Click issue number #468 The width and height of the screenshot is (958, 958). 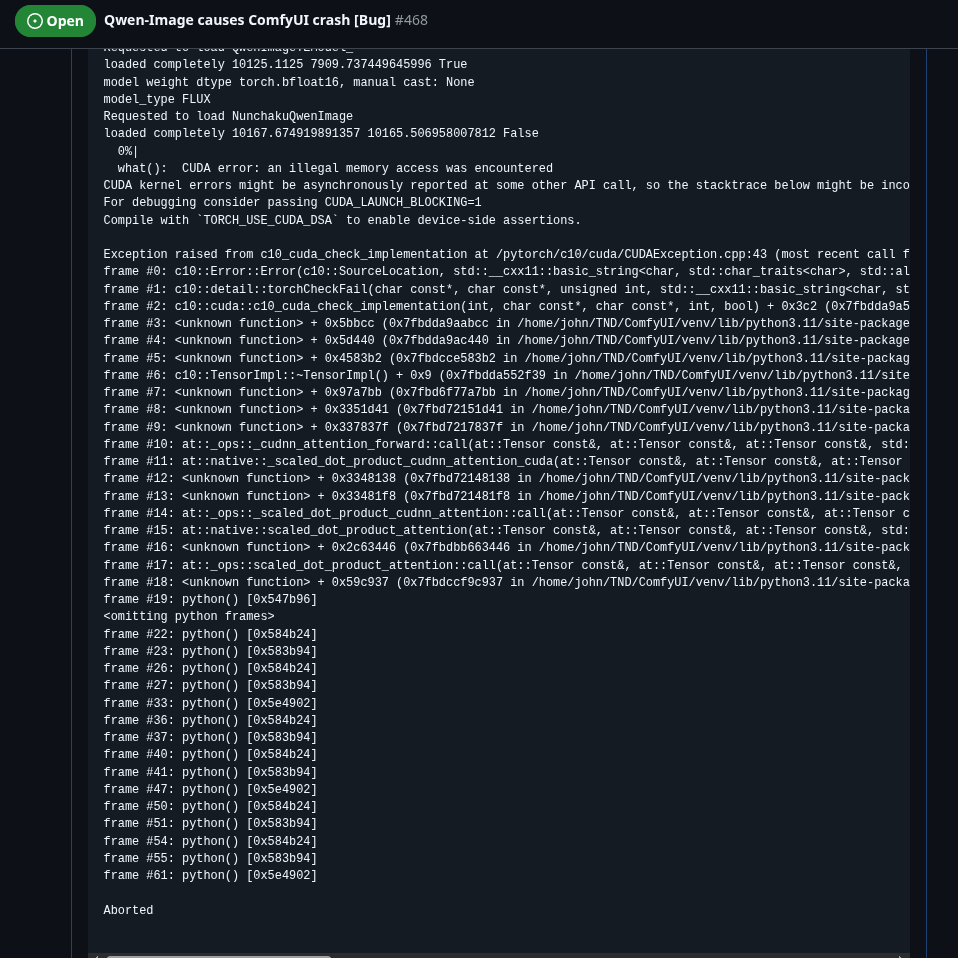(411, 20)
